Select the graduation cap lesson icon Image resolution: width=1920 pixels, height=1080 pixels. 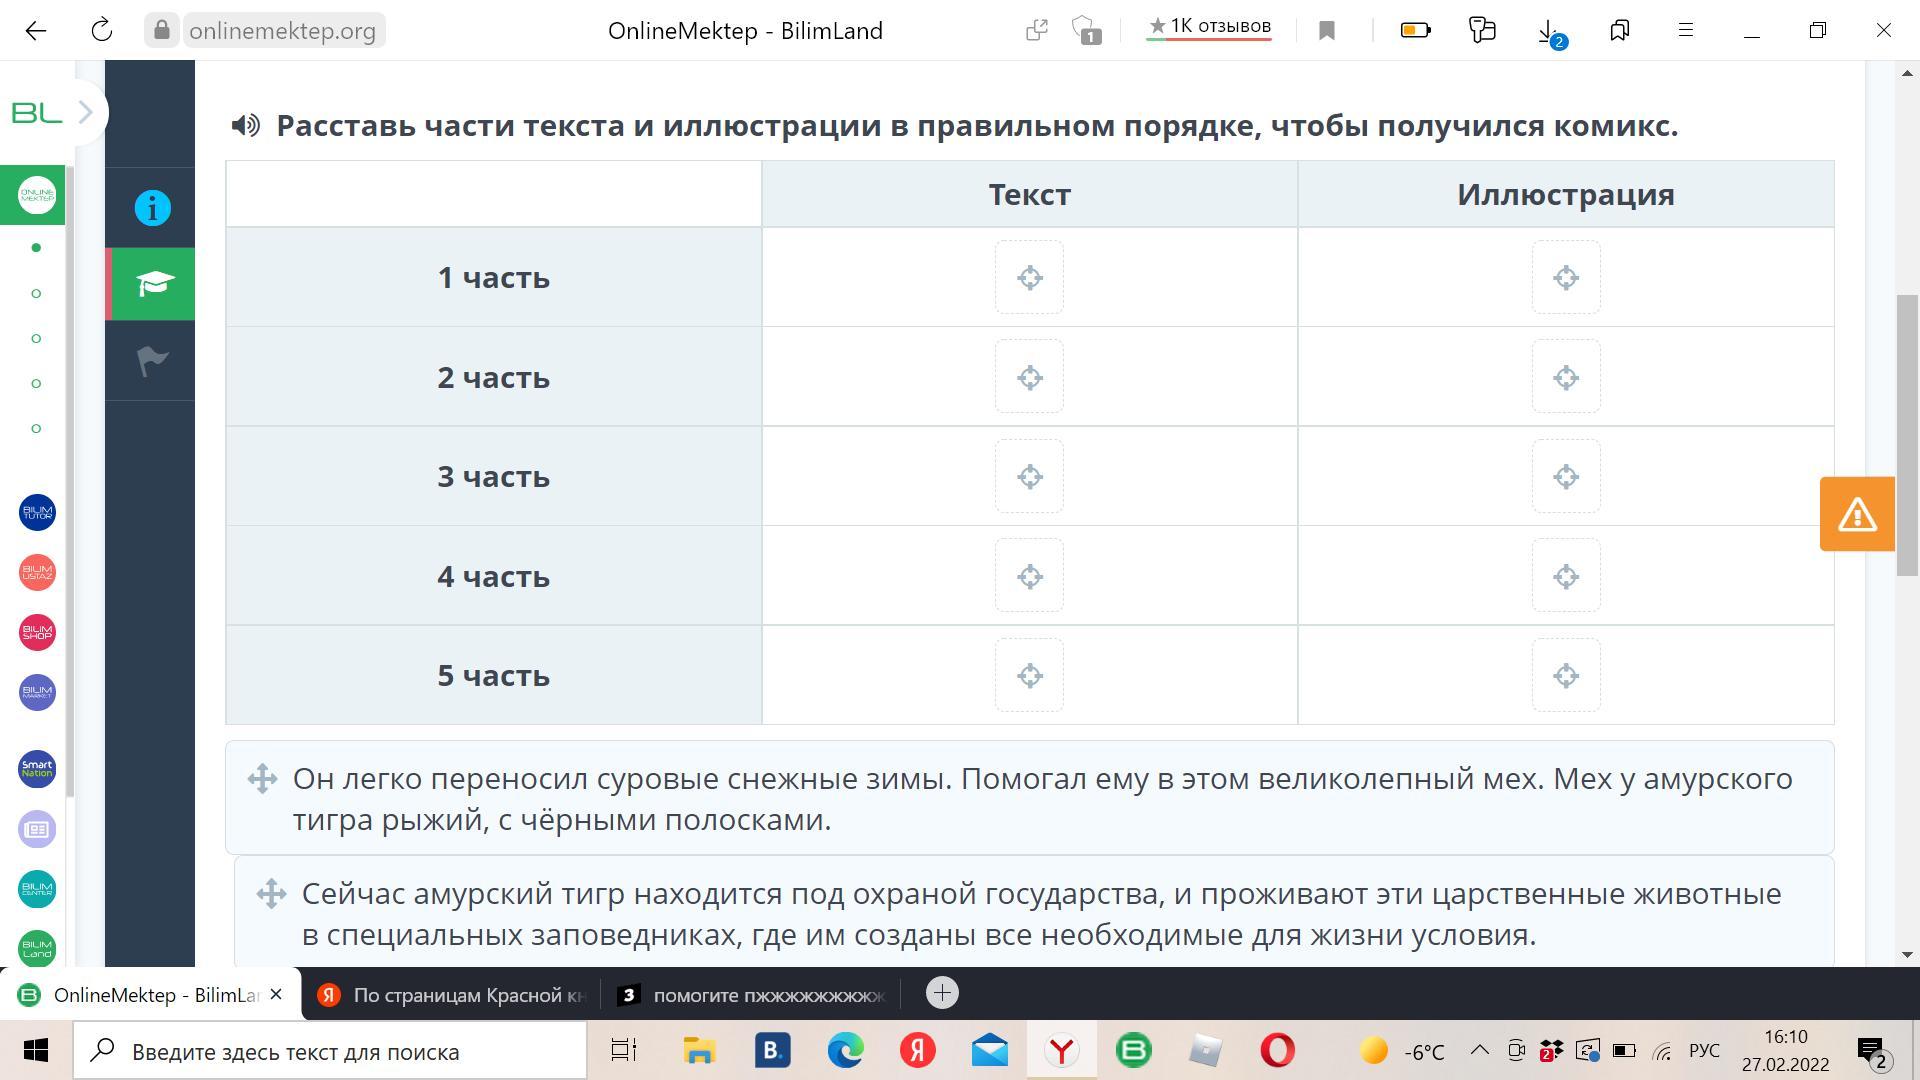pos(152,284)
